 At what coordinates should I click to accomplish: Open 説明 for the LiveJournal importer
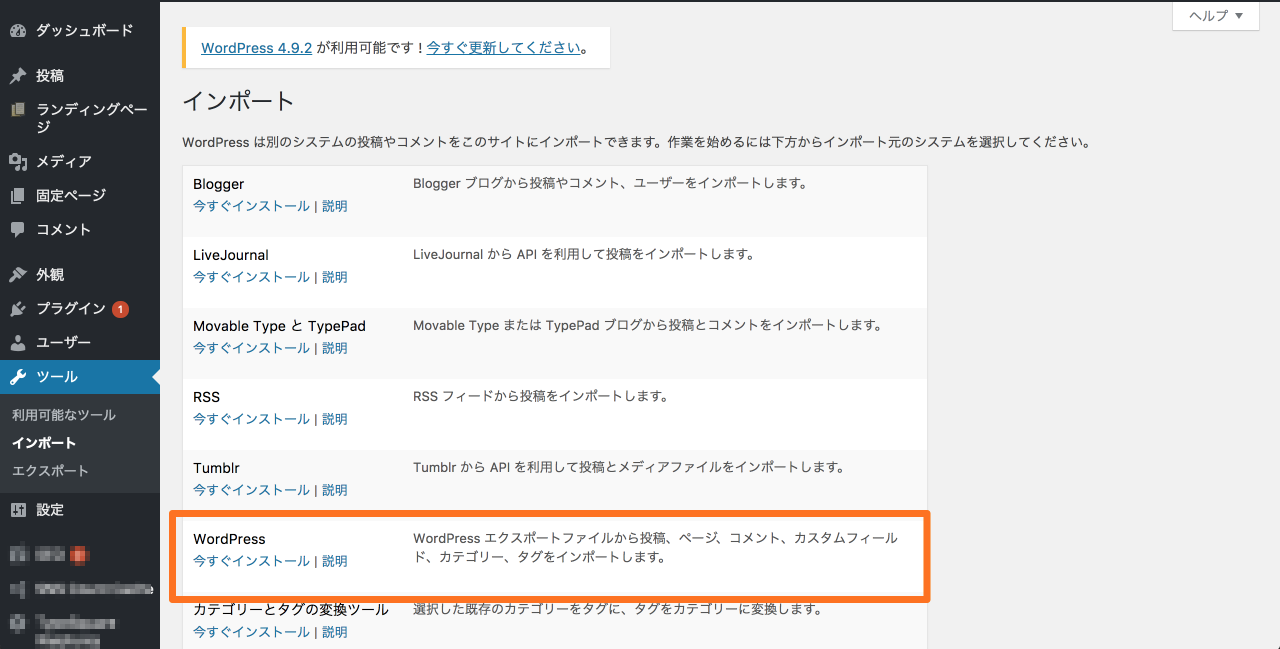click(x=335, y=277)
